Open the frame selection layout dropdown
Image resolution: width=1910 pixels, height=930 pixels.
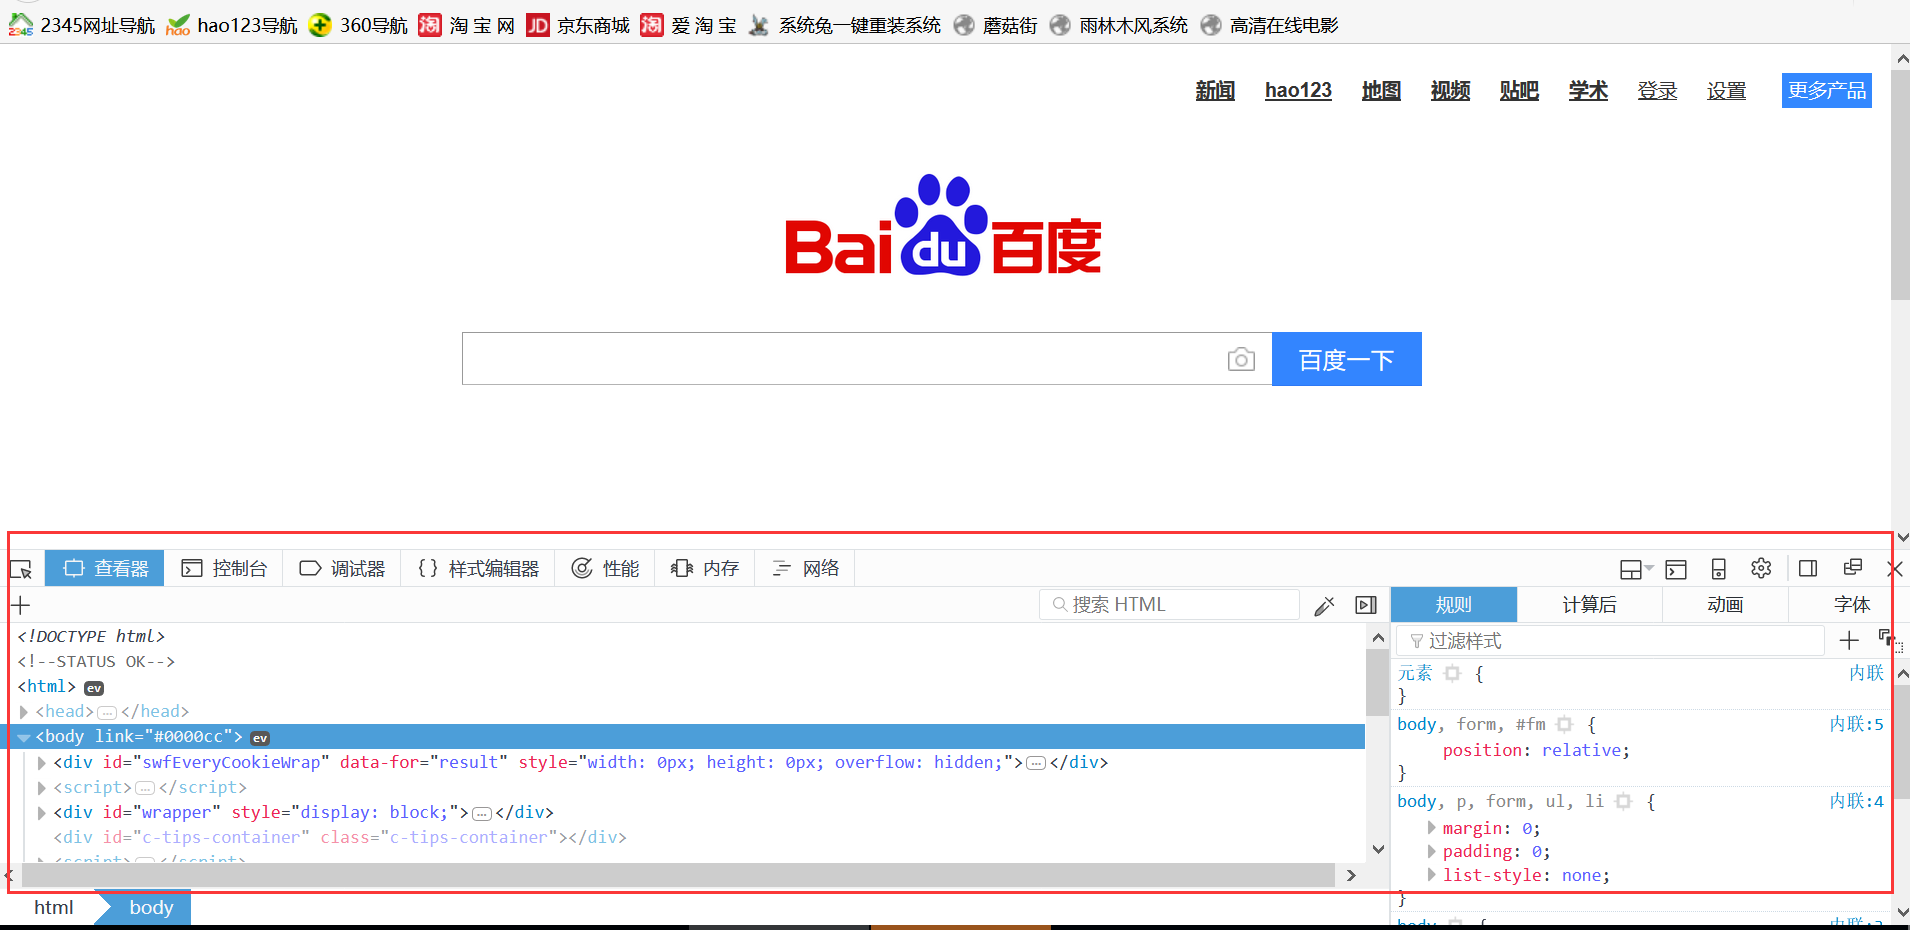(1636, 569)
